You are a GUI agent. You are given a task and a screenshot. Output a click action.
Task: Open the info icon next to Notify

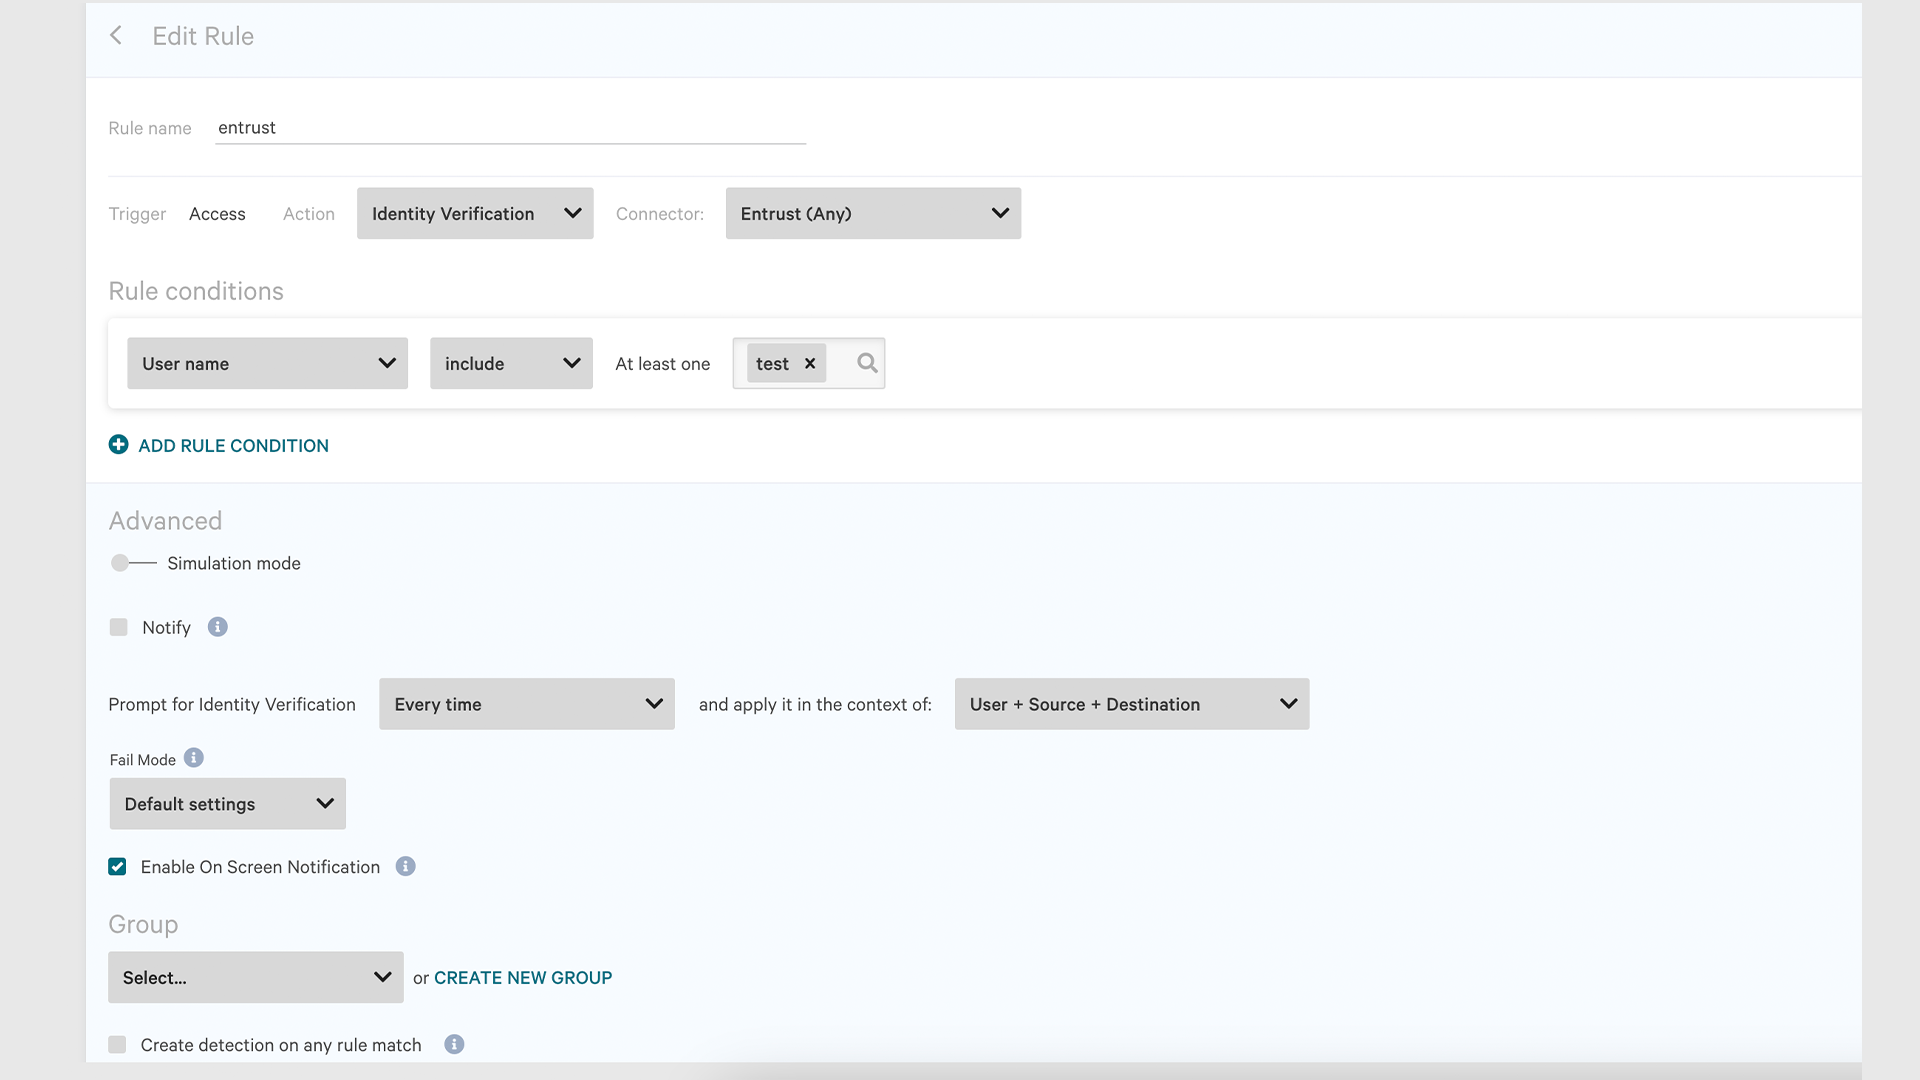click(217, 627)
